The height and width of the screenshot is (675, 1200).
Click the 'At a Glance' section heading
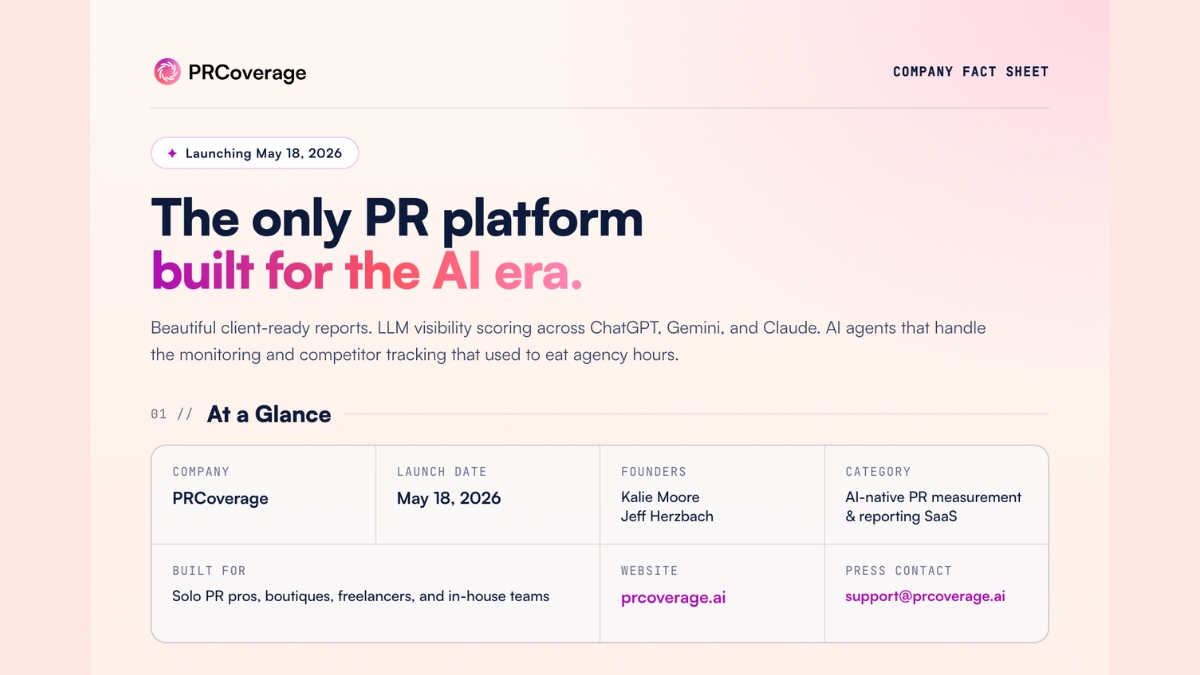point(269,414)
